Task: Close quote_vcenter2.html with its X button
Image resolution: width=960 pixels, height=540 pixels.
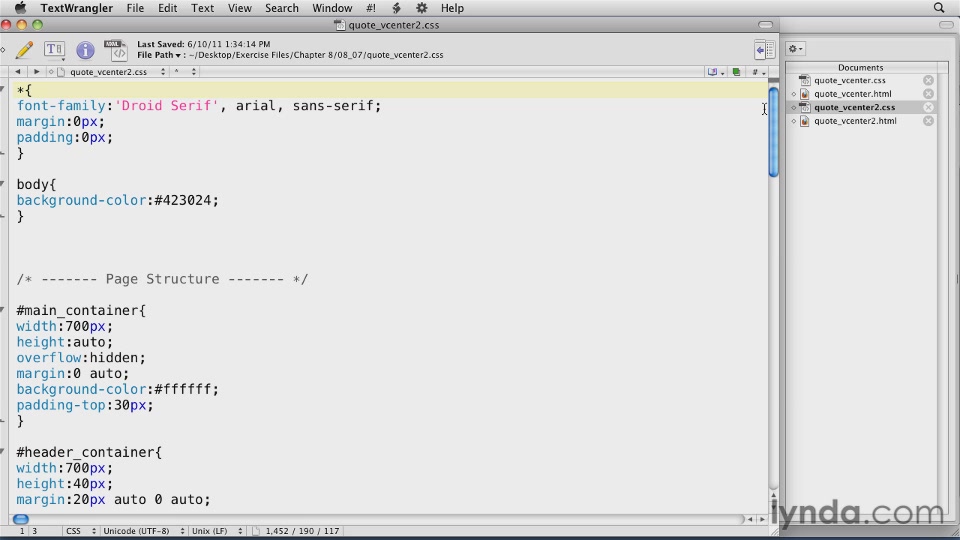Action: point(928,121)
